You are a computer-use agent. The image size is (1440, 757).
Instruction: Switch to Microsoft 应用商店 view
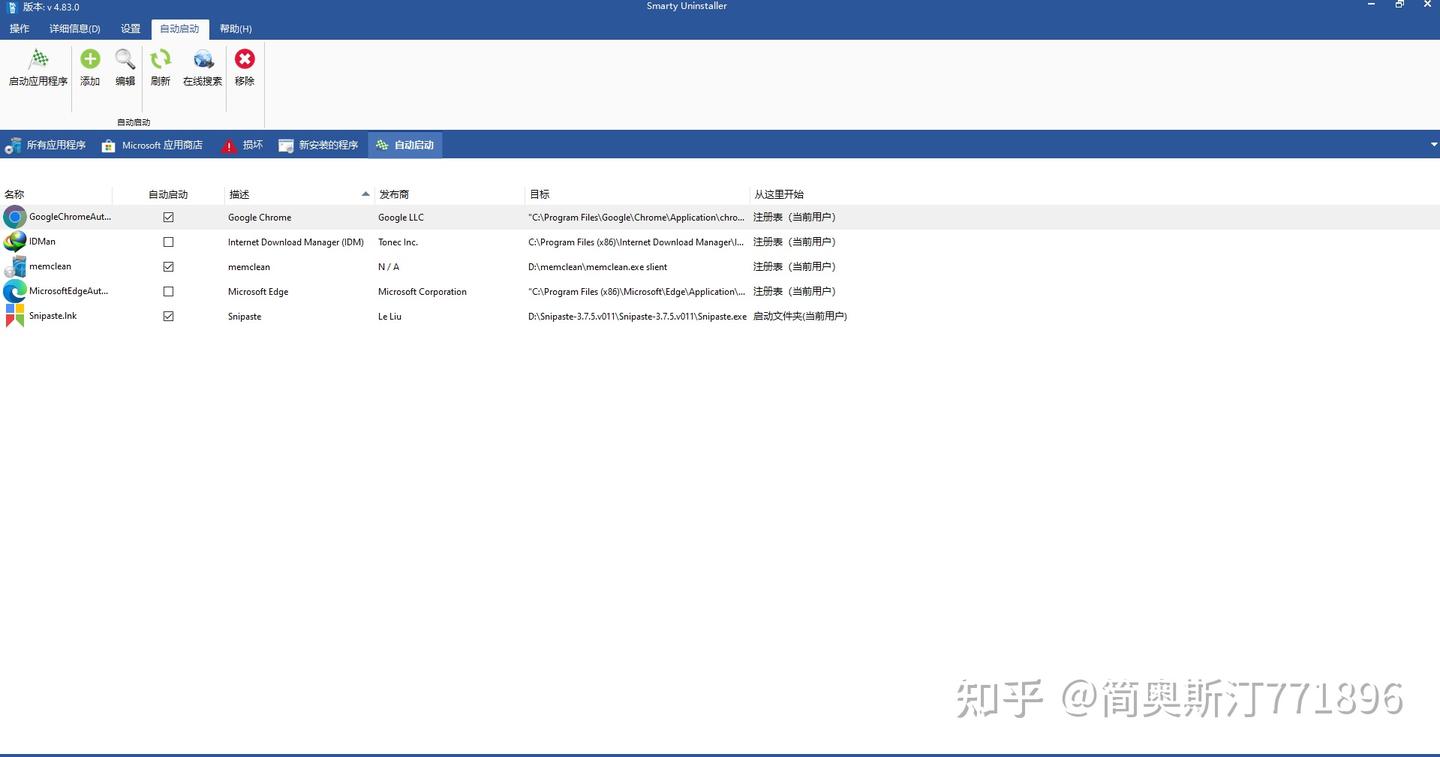click(152, 145)
